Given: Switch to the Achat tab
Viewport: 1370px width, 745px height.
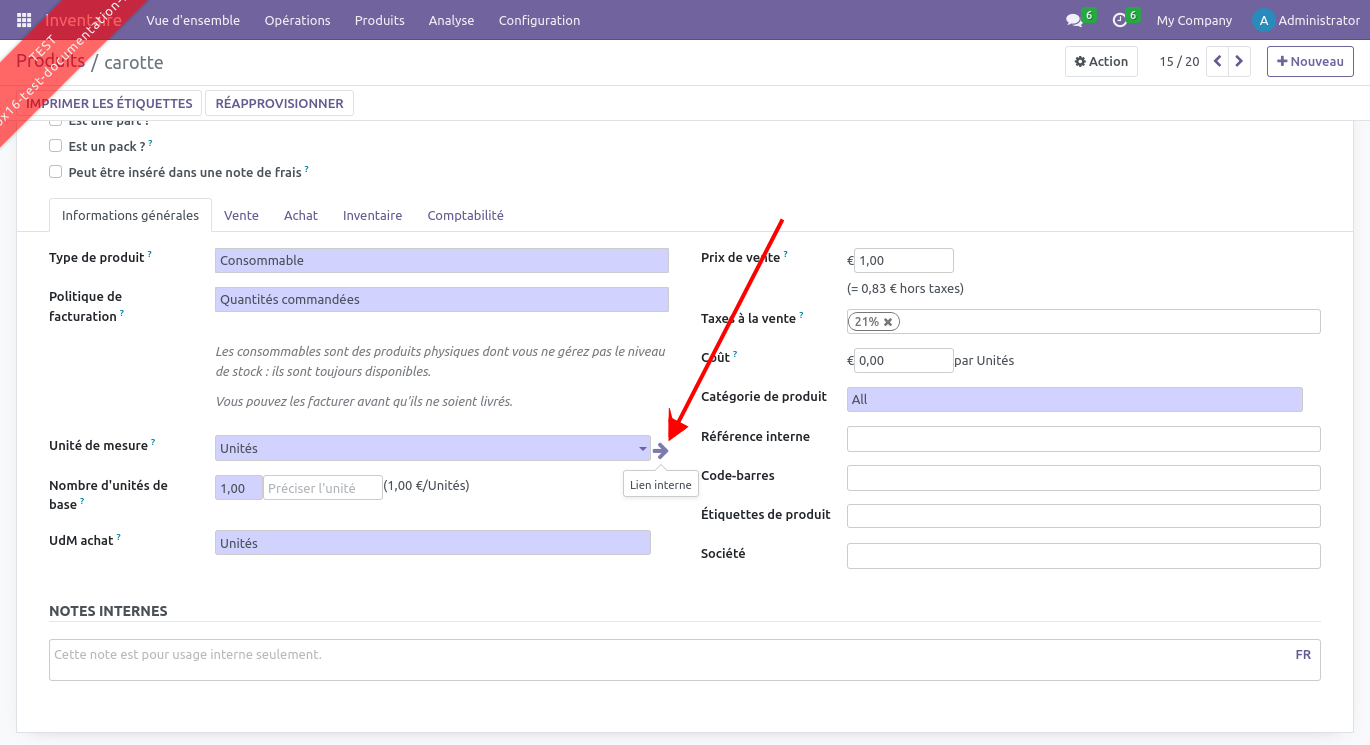Looking at the screenshot, I should [301, 215].
